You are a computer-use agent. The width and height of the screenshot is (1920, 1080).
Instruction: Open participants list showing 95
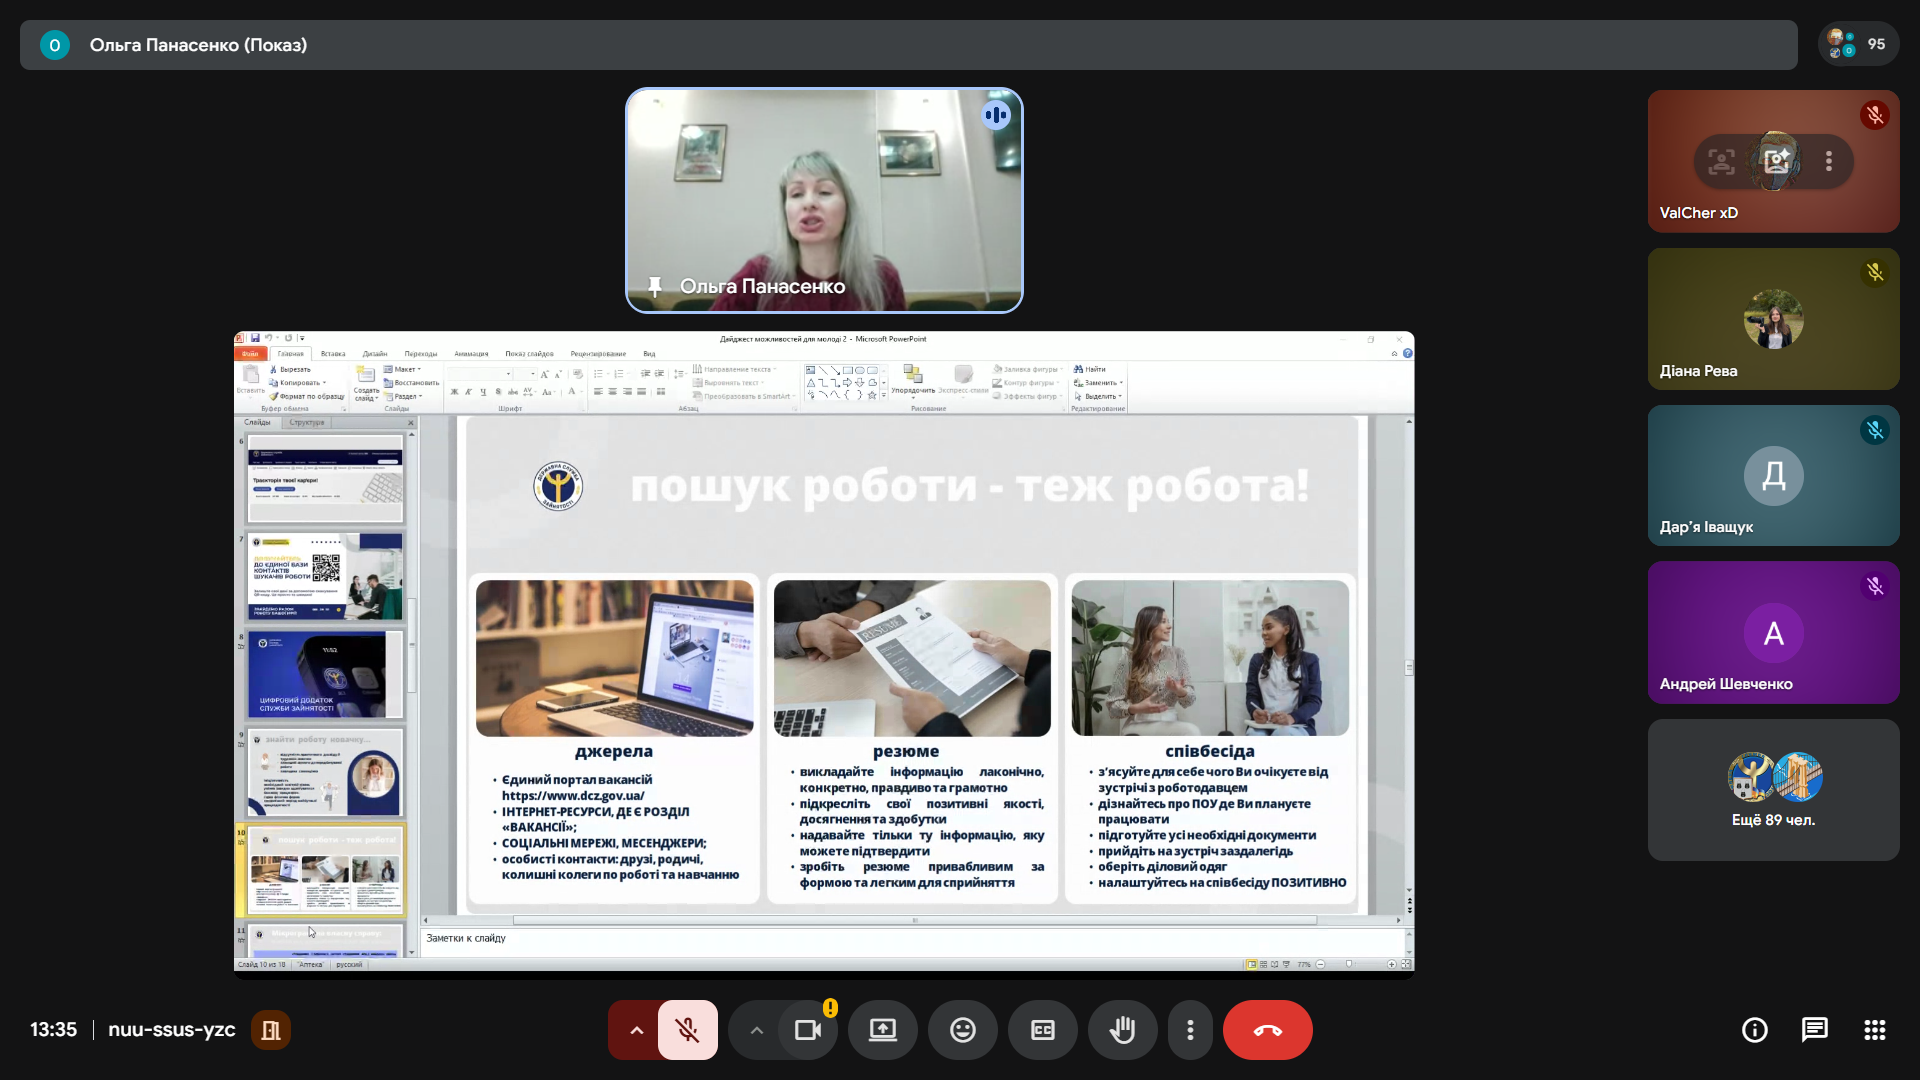coord(1858,44)
